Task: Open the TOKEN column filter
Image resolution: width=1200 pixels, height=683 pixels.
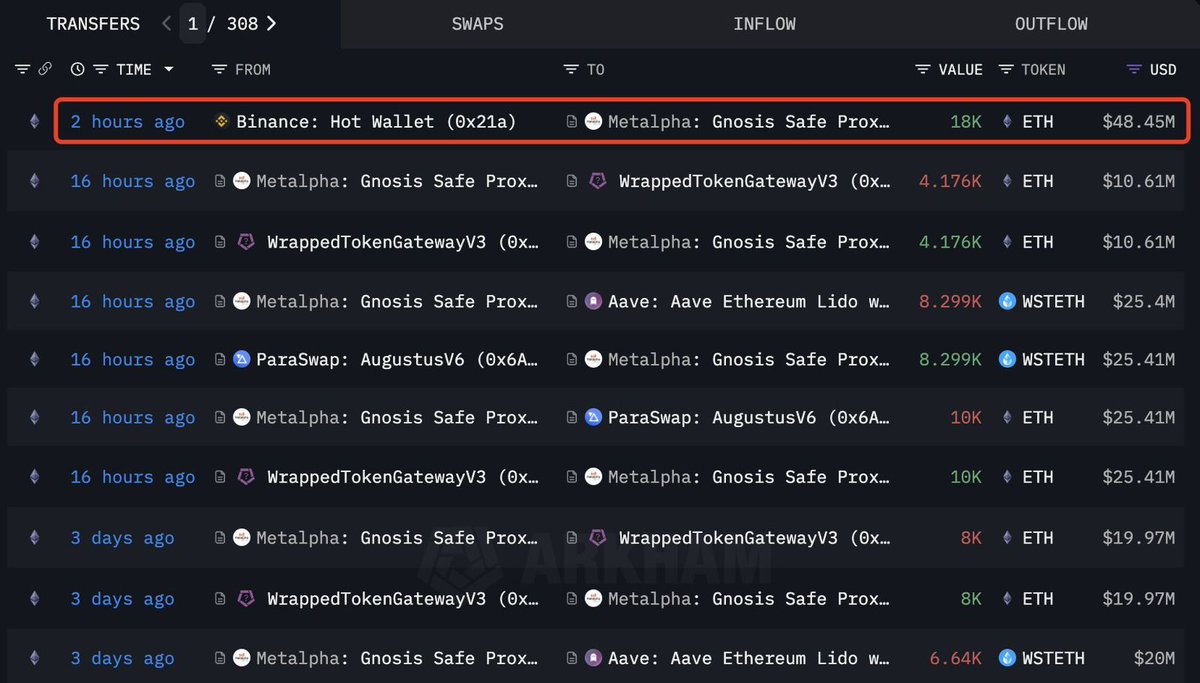Action: tap(1005, 69)
